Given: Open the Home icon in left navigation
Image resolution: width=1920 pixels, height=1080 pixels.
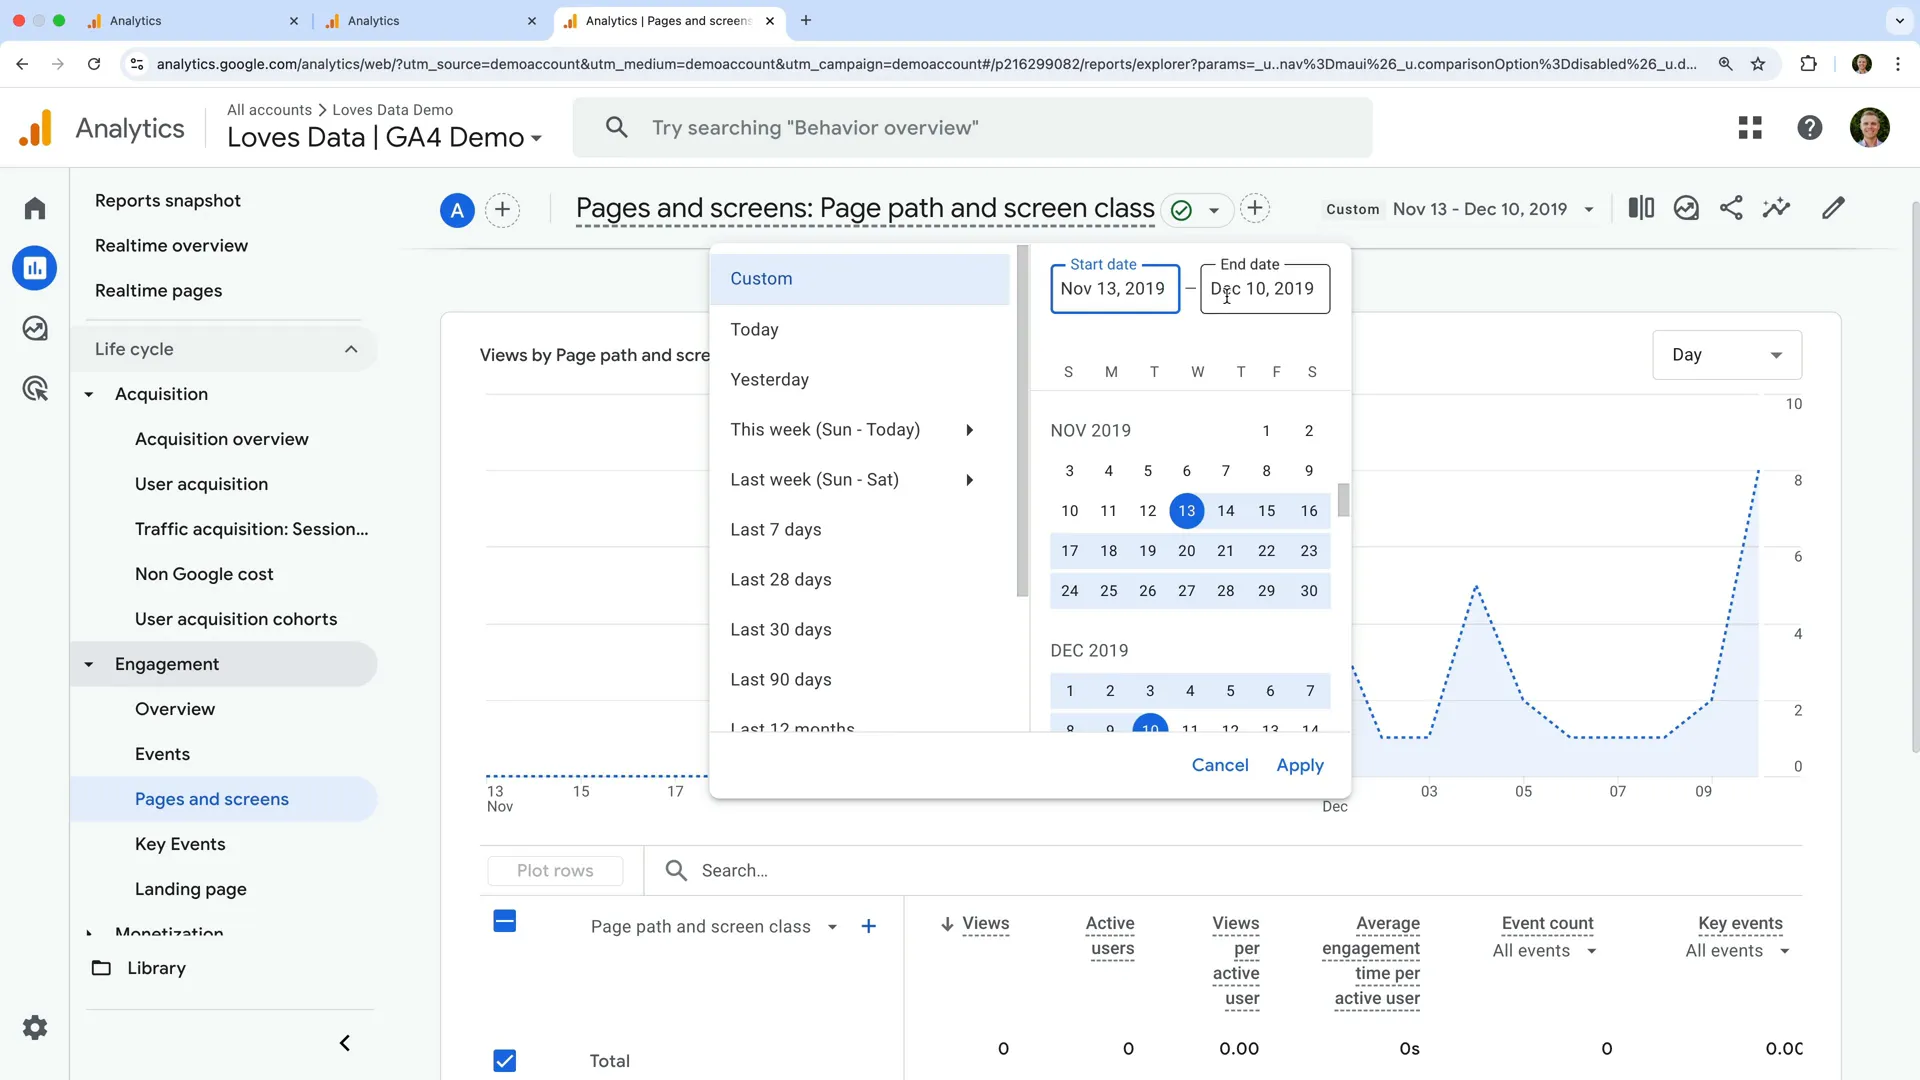Looking at the screenshot, I should (x=35, y=207).
